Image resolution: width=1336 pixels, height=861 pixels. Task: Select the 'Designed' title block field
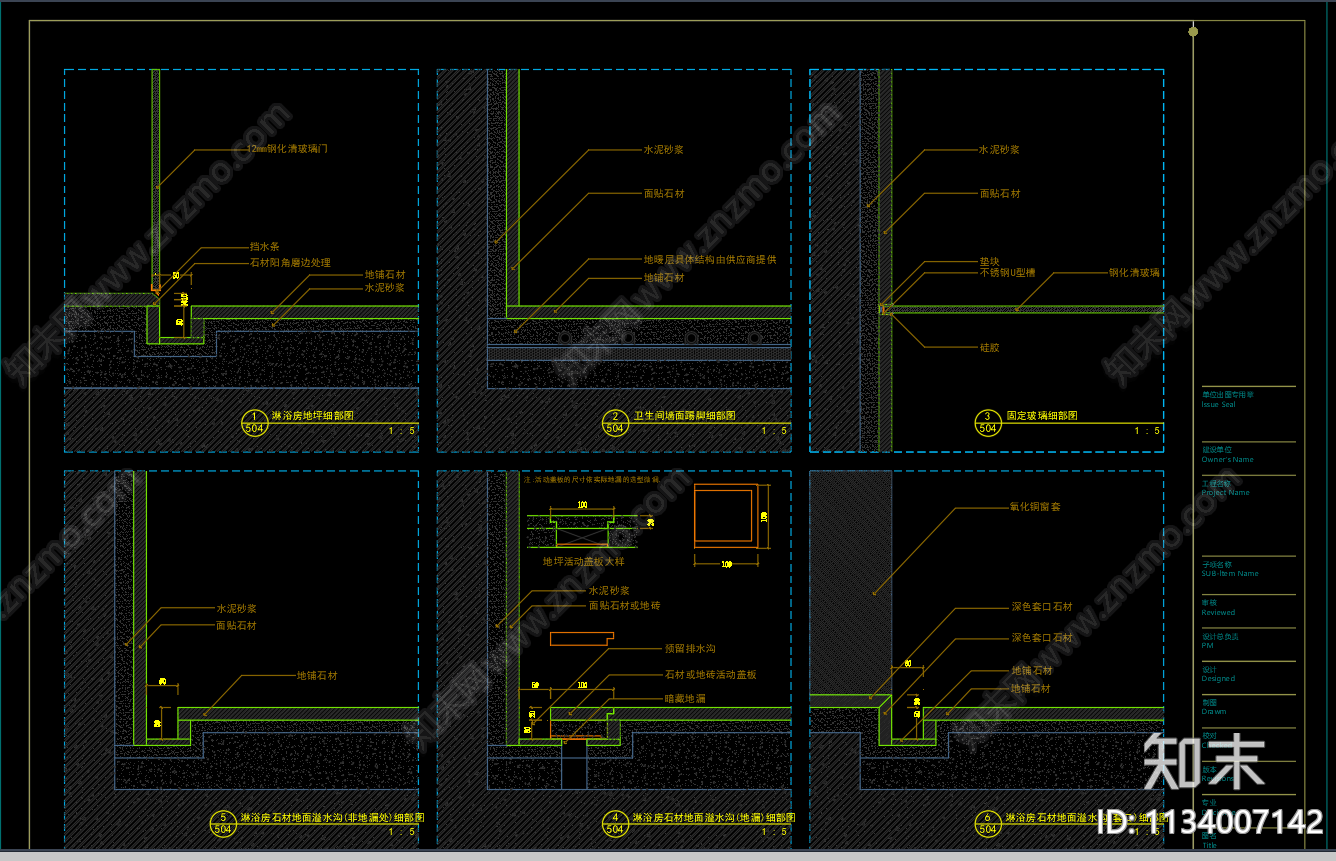[x=1218, y=679]
